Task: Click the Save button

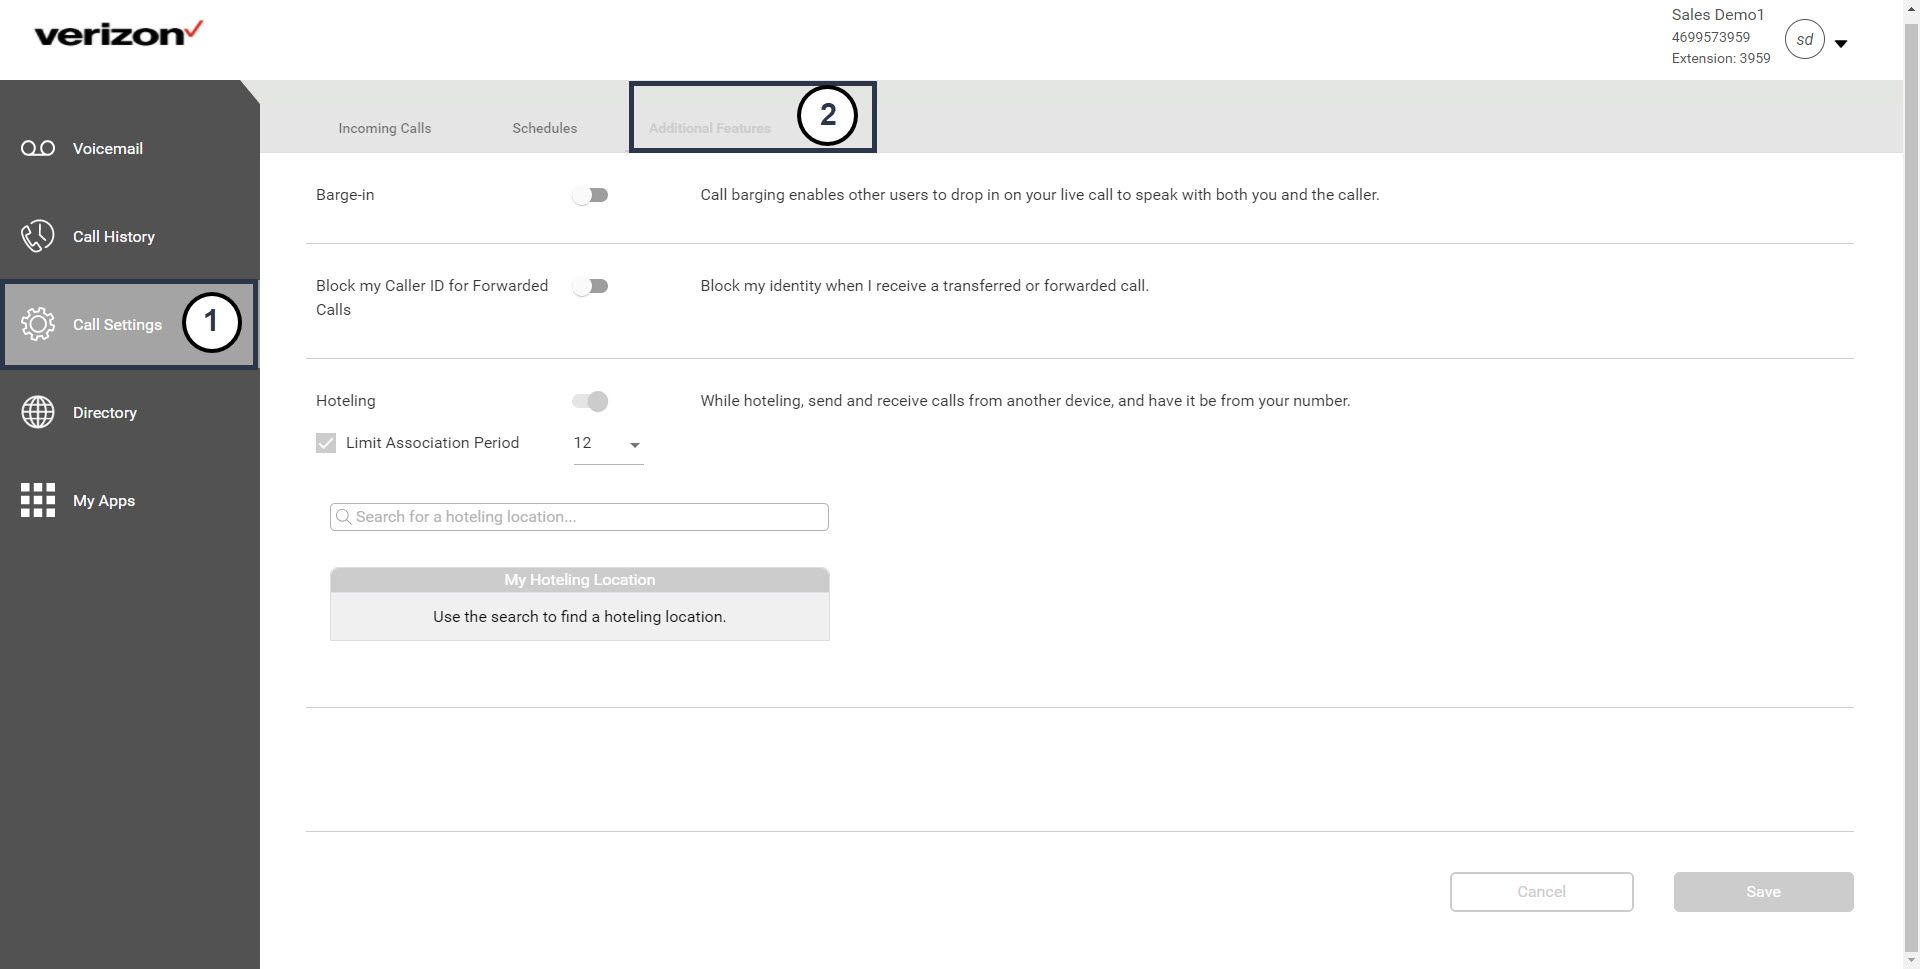Action: click(1762, 891)
